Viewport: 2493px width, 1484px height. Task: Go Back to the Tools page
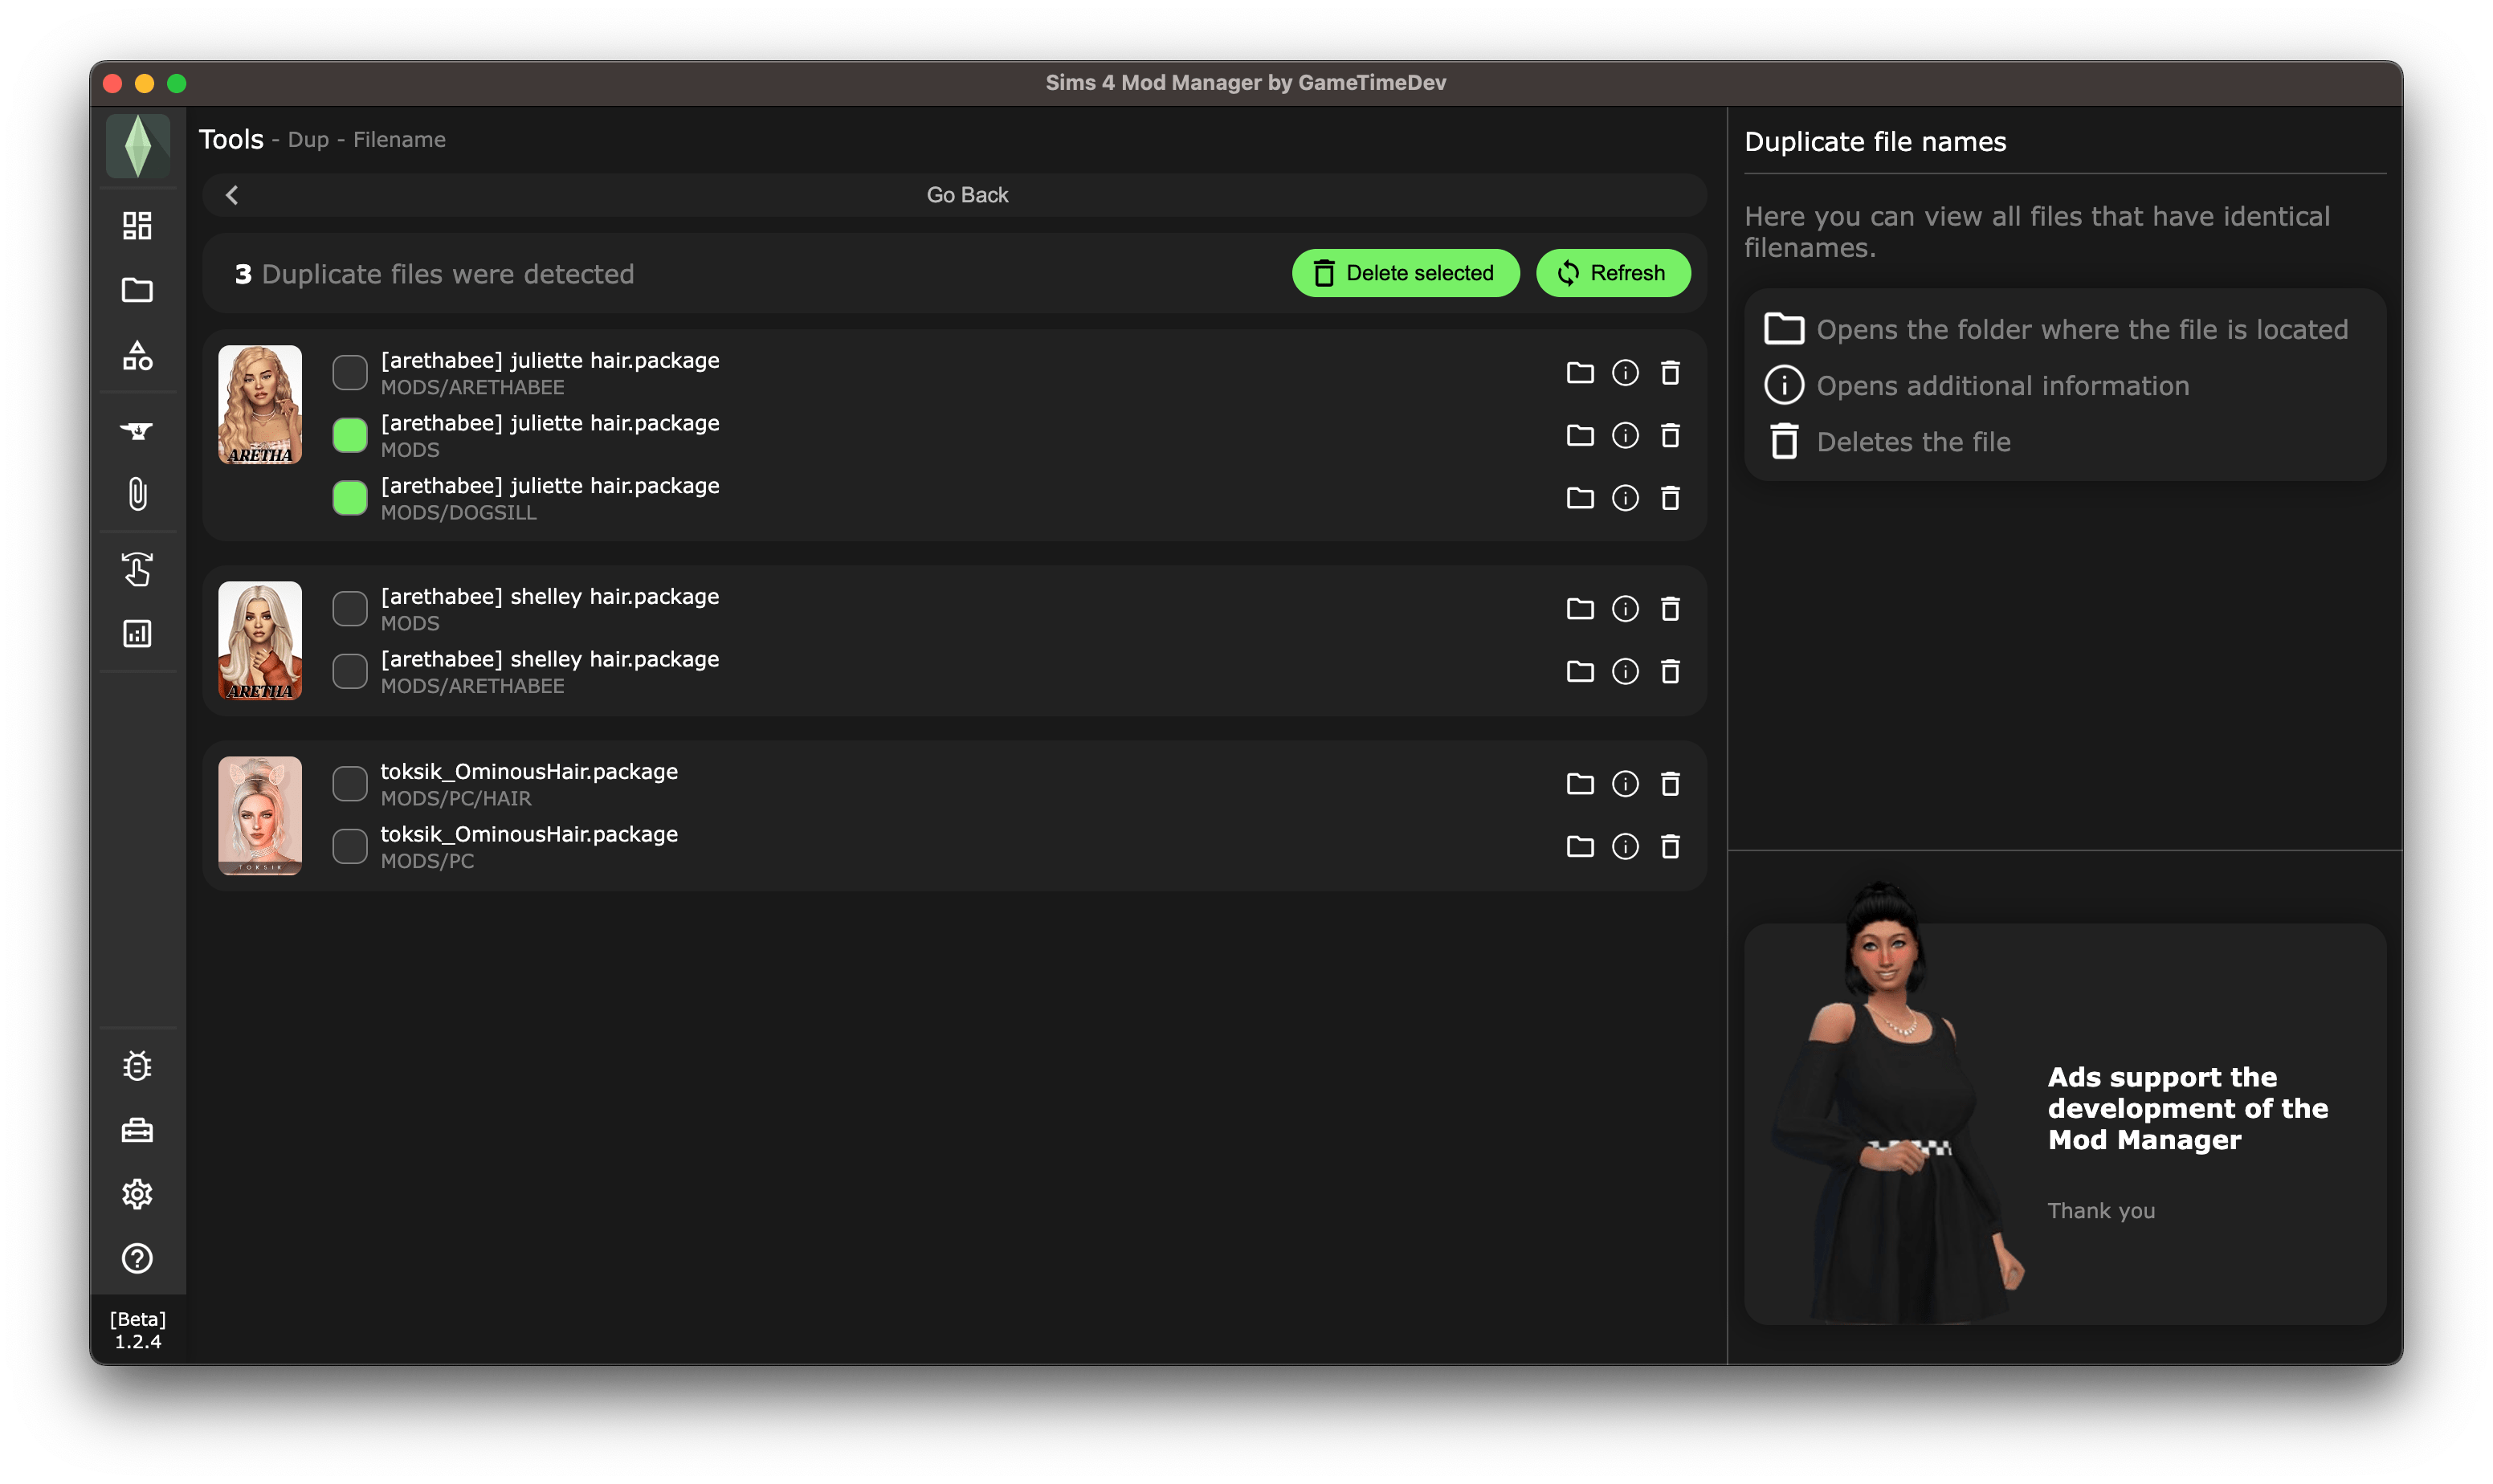tap(954, 195)
